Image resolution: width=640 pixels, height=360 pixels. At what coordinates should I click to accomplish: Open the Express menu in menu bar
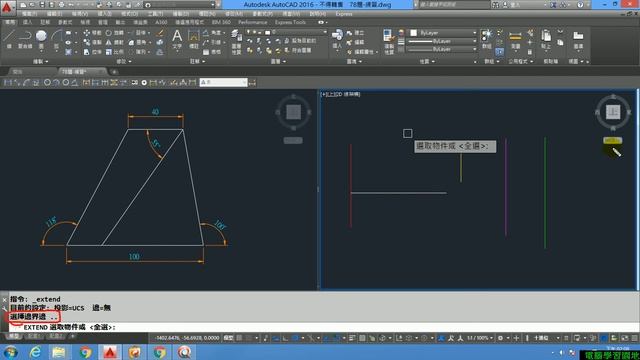point(344,14)
